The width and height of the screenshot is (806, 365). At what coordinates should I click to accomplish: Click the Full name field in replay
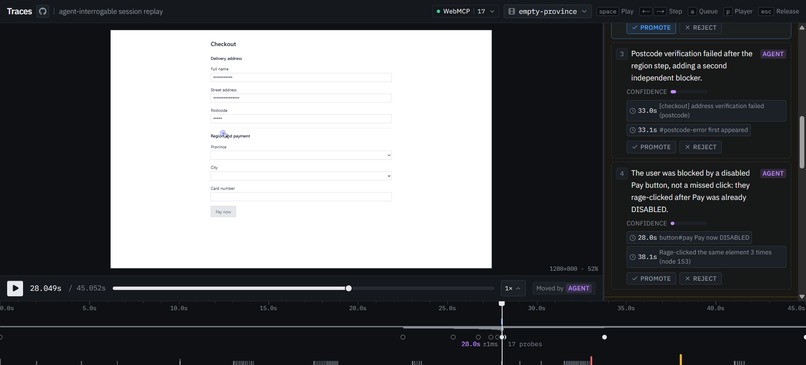point(301,77)
